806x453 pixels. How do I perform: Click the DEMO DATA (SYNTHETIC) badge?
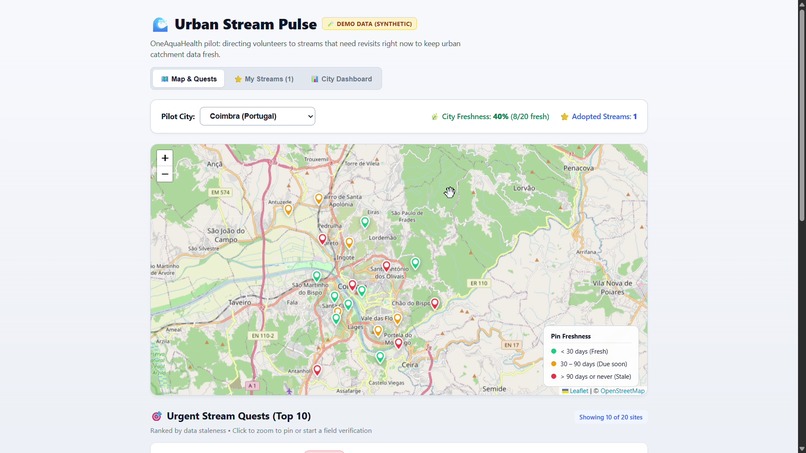pyautogui.click(x=370, y=24)
